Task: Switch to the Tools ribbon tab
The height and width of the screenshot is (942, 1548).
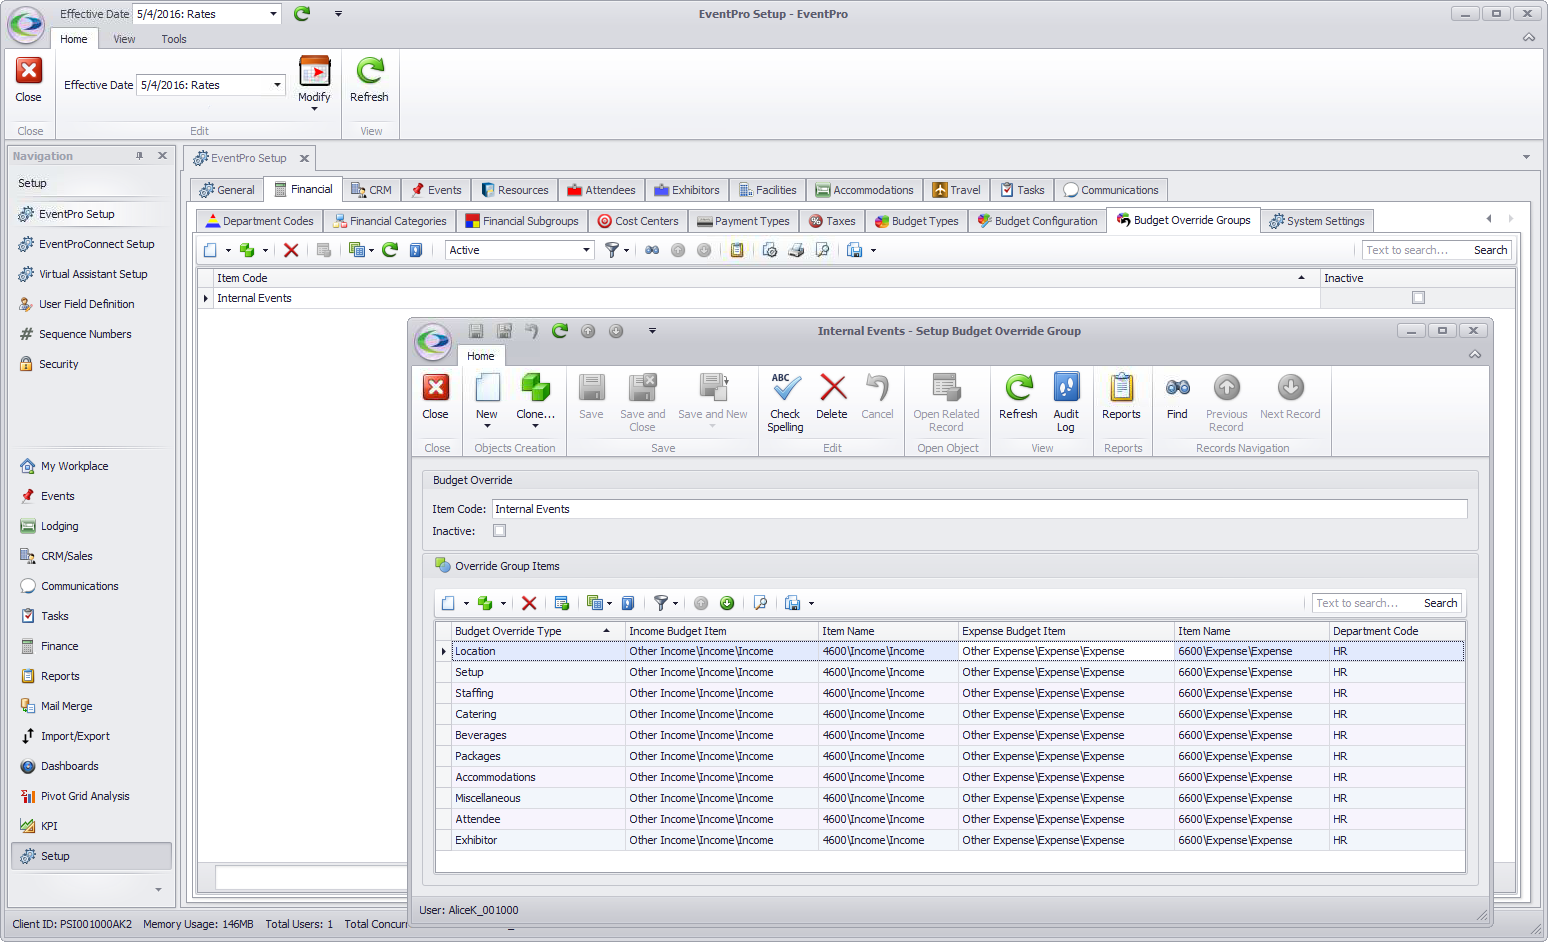Action: pyautogui.click(x=174, y=39)
